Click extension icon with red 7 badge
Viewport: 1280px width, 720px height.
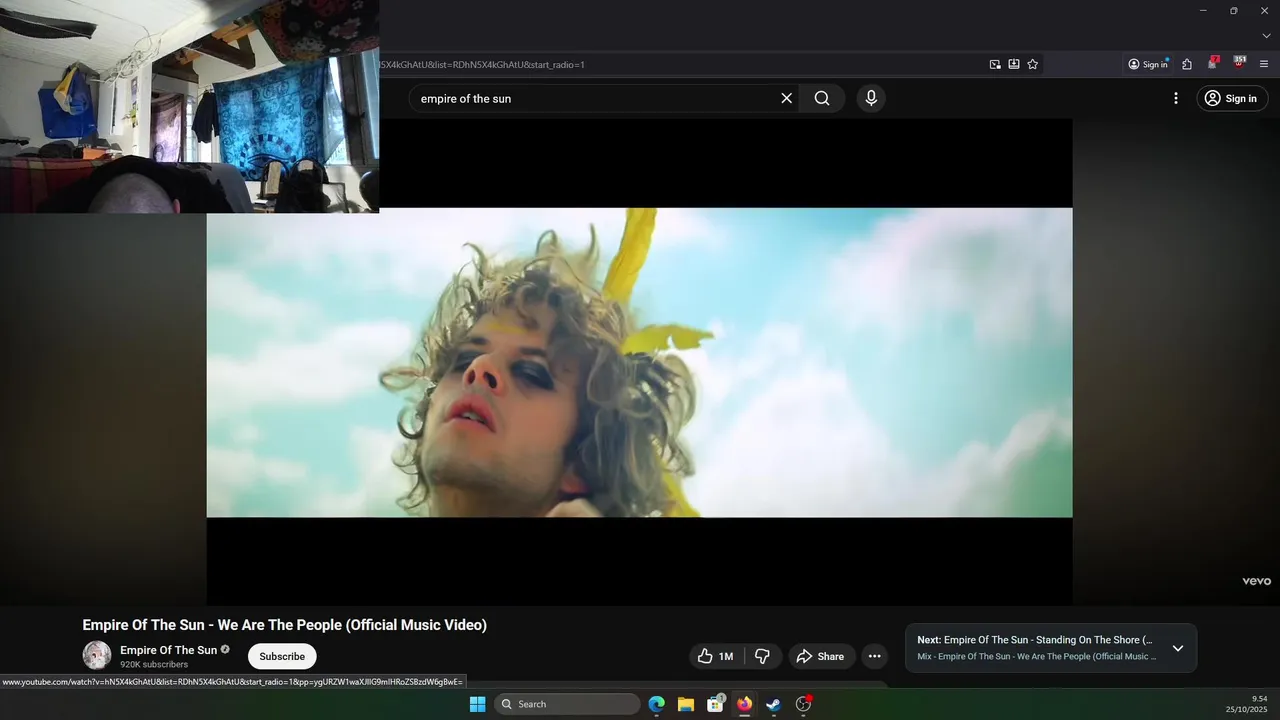(1213, 63)
